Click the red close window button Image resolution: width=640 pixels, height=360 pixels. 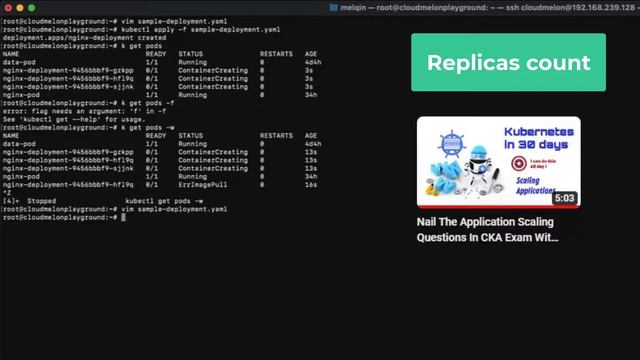tap(8, 8)
